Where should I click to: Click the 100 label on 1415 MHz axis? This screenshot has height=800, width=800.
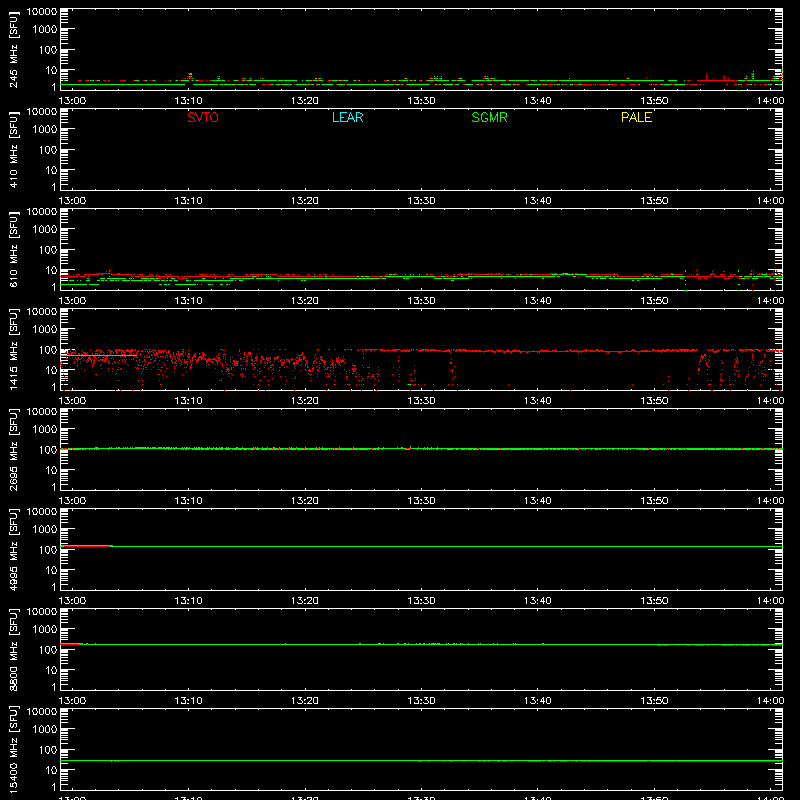48,350
